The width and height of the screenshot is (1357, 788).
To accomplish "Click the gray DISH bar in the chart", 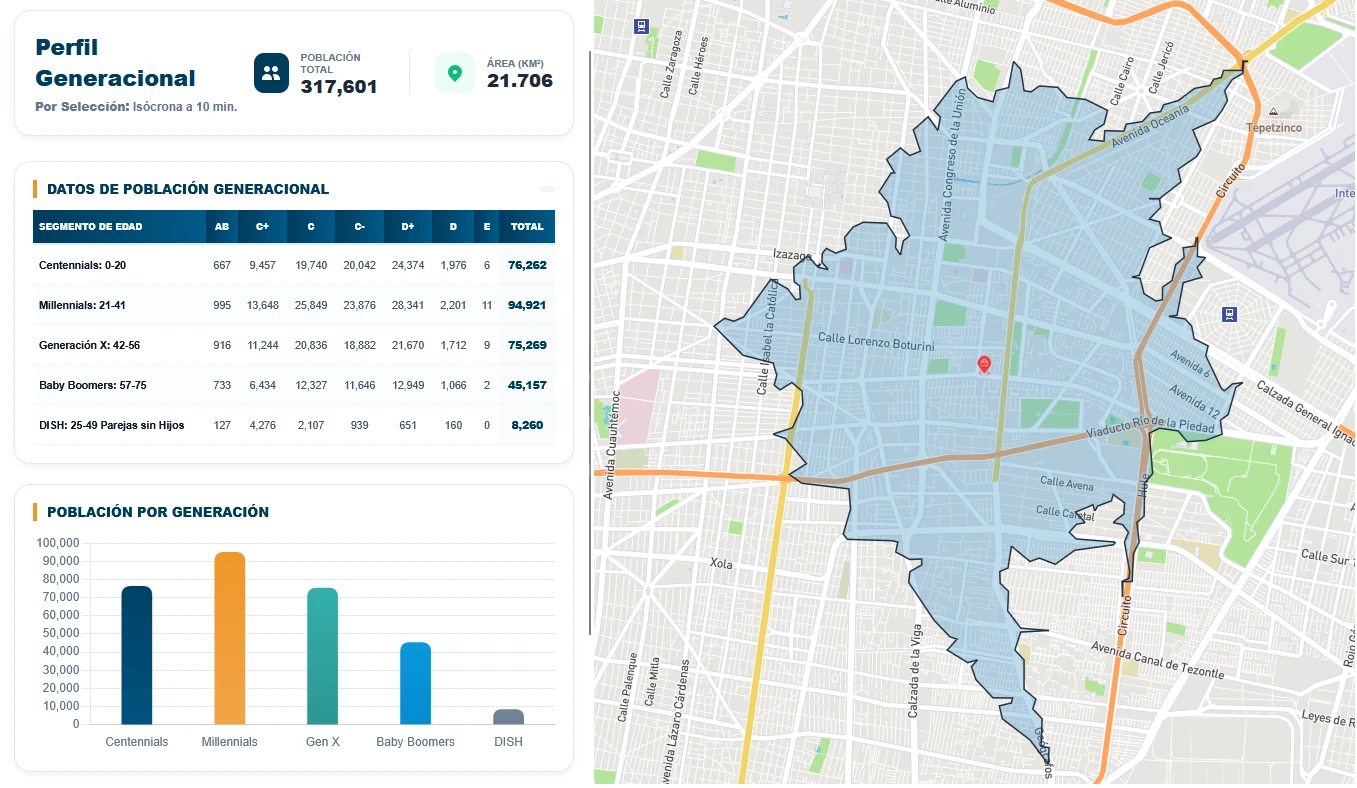I will click(x=509, y=717).
